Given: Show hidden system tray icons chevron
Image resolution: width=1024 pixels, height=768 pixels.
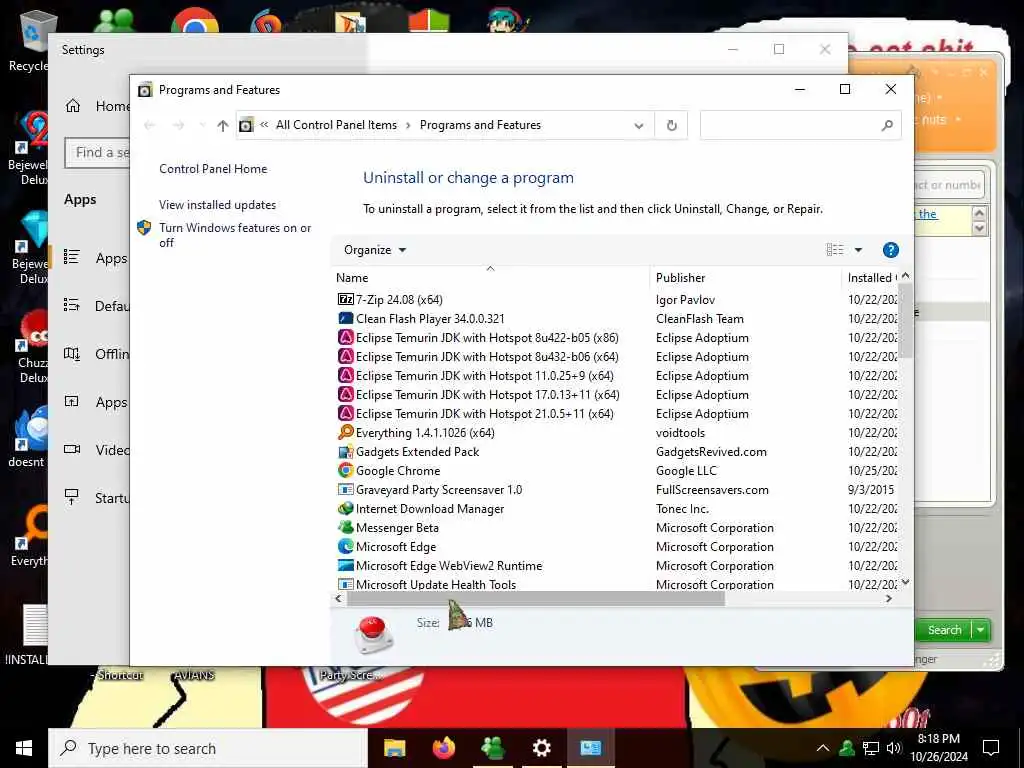Looking at the screenshot, I should click(823, 748).
